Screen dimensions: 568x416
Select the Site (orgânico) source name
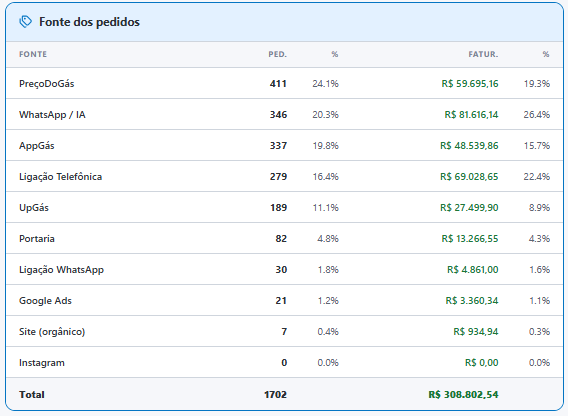point(52,332)
